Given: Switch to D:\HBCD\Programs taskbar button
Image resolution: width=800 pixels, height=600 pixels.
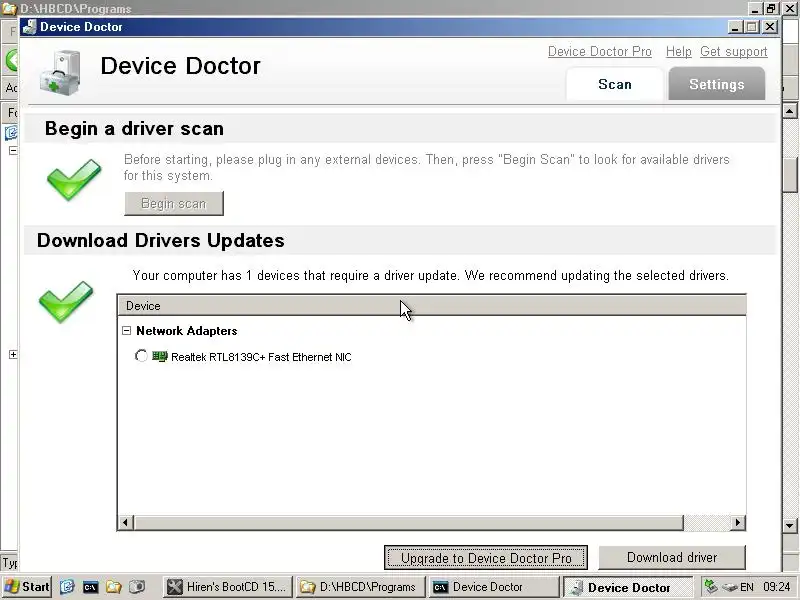Looking at the screenshot, I should point(360,587).
